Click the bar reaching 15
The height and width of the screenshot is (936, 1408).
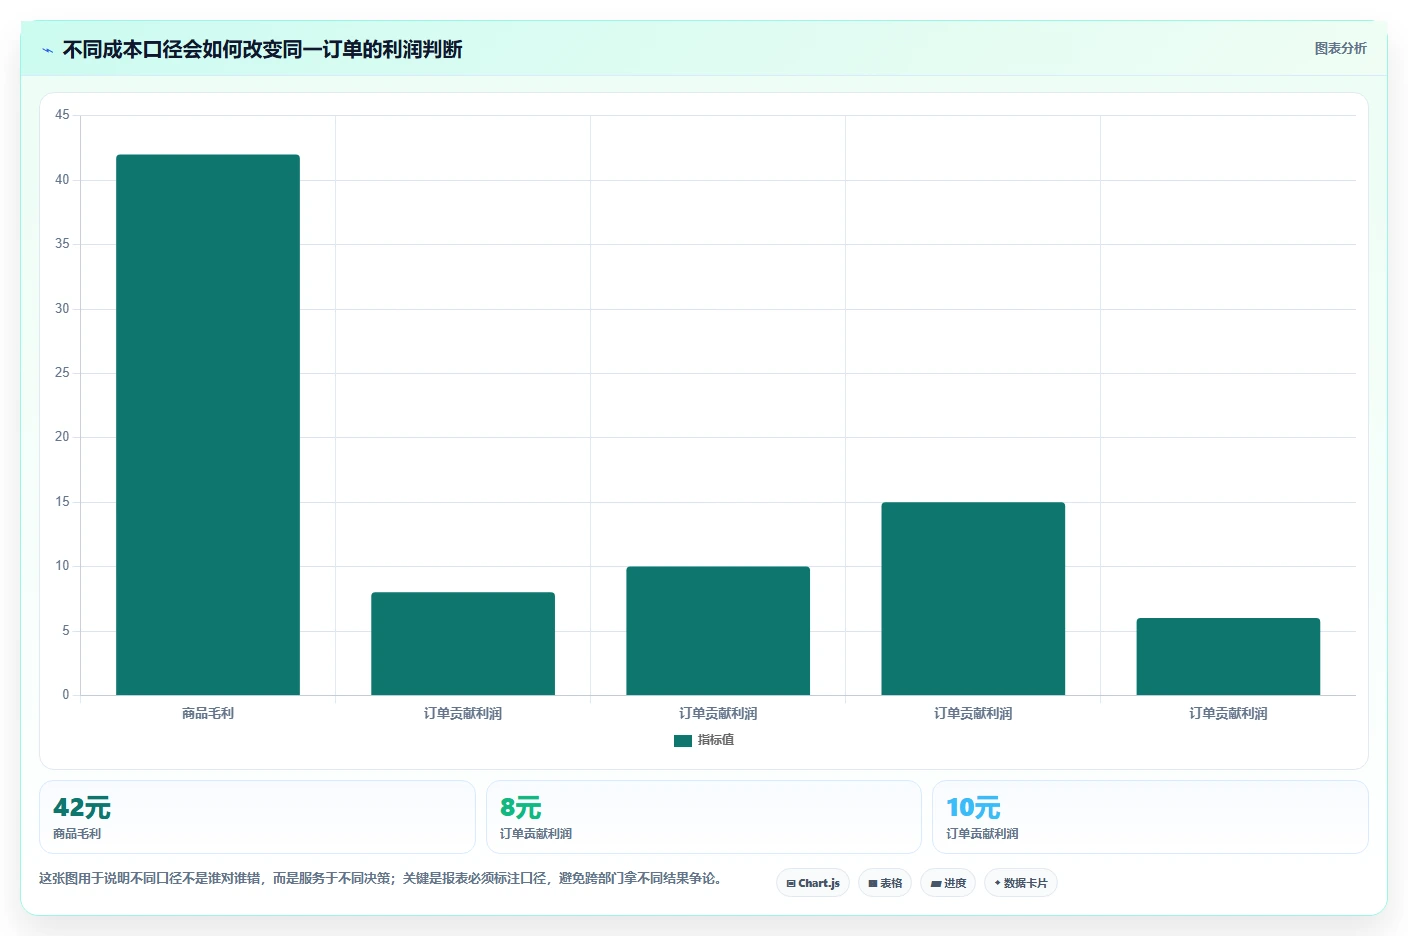973,599
